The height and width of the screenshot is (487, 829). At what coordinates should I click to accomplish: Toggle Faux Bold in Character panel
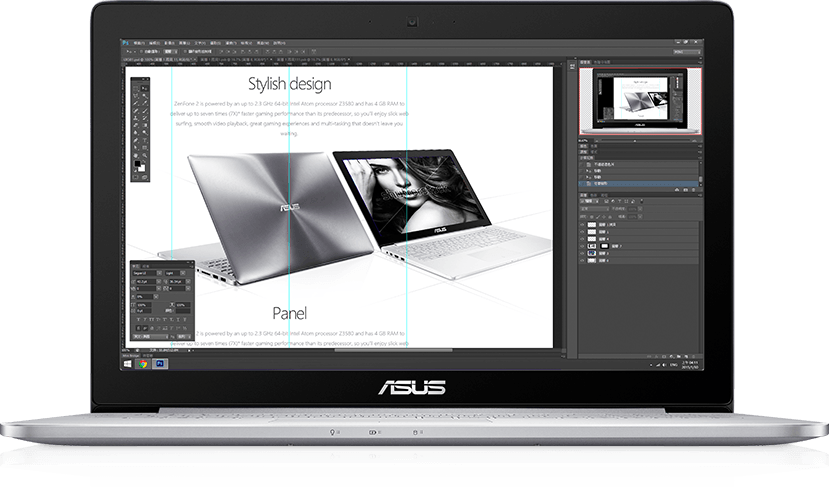tap(139, 319)
